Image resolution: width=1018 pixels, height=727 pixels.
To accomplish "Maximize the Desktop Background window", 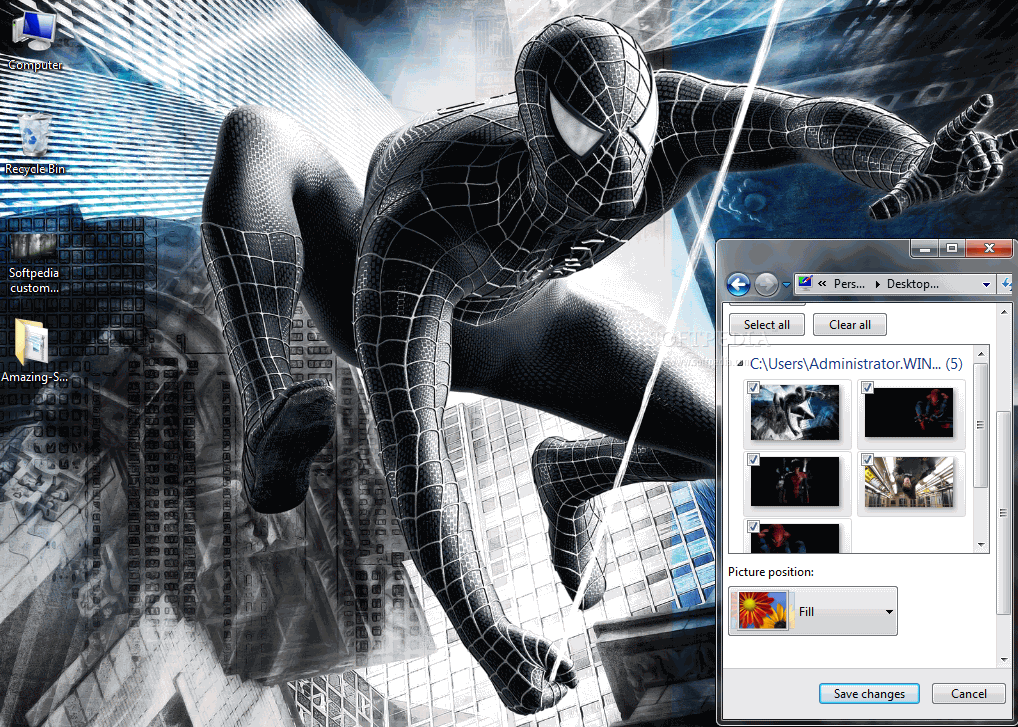I will coord(952,248).
